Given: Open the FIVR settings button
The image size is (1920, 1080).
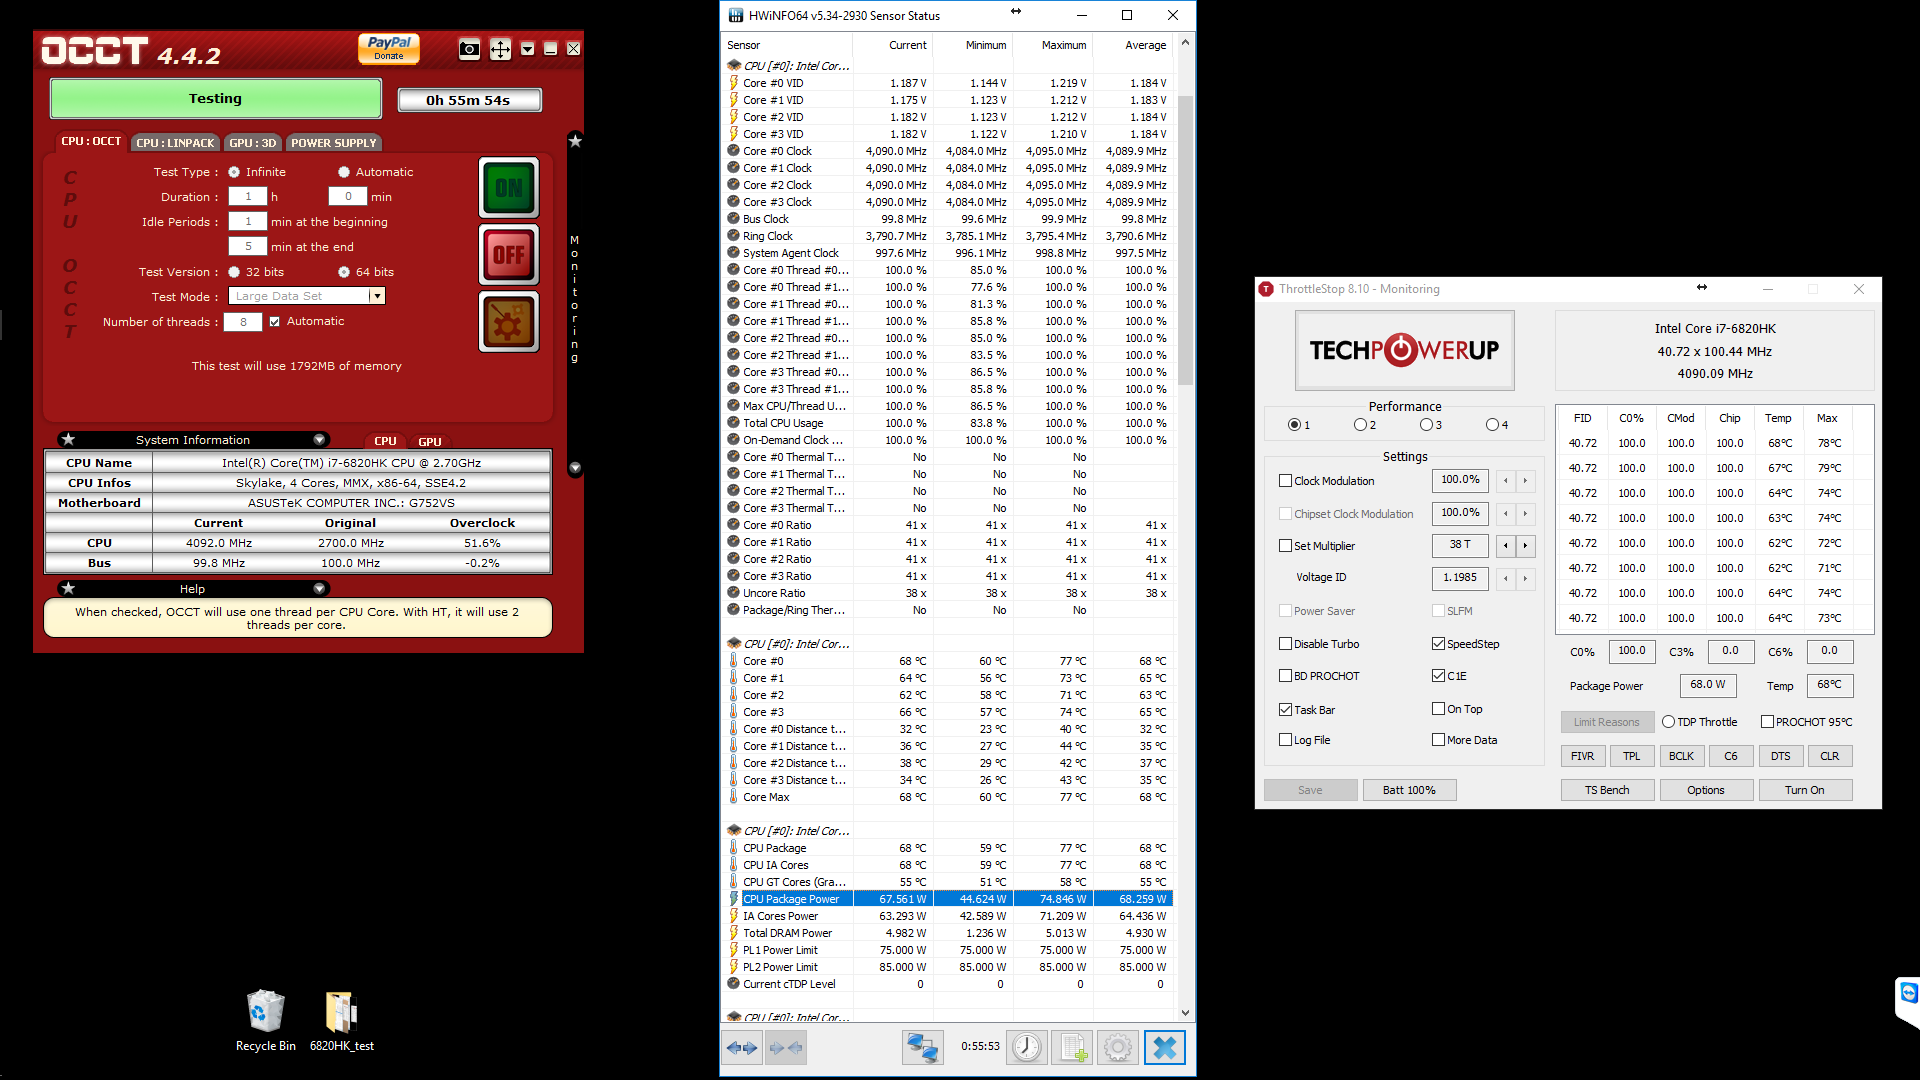Looking at the screenshot, I should point(1582,756).
